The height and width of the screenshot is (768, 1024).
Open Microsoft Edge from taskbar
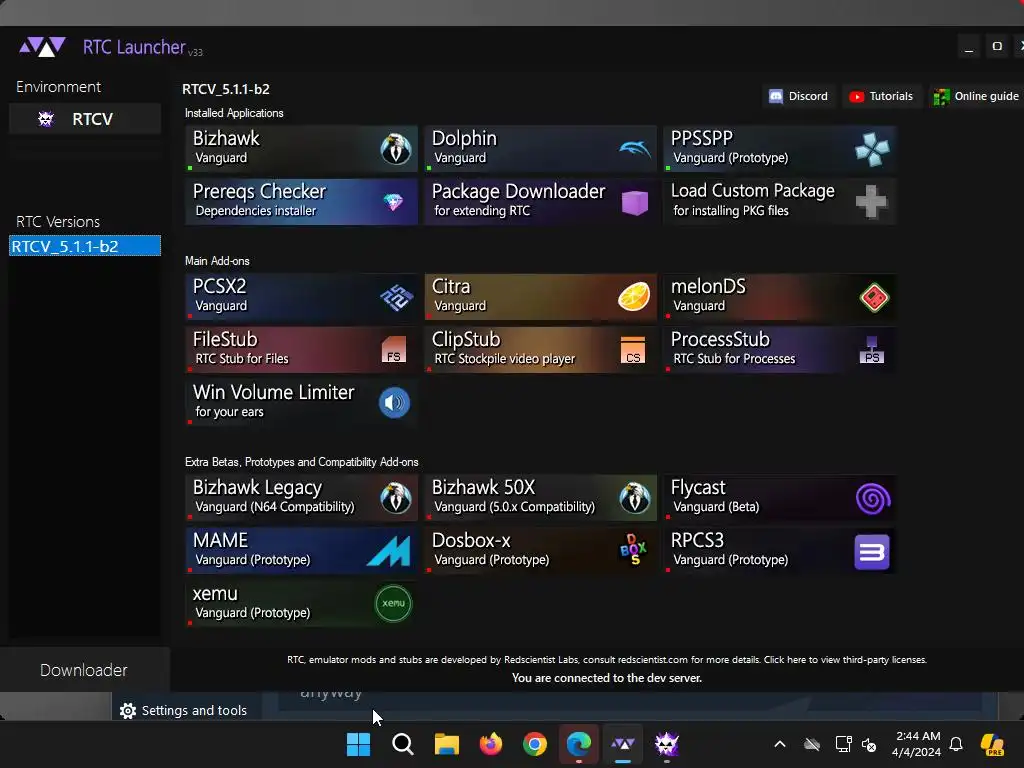pos(579,744)
